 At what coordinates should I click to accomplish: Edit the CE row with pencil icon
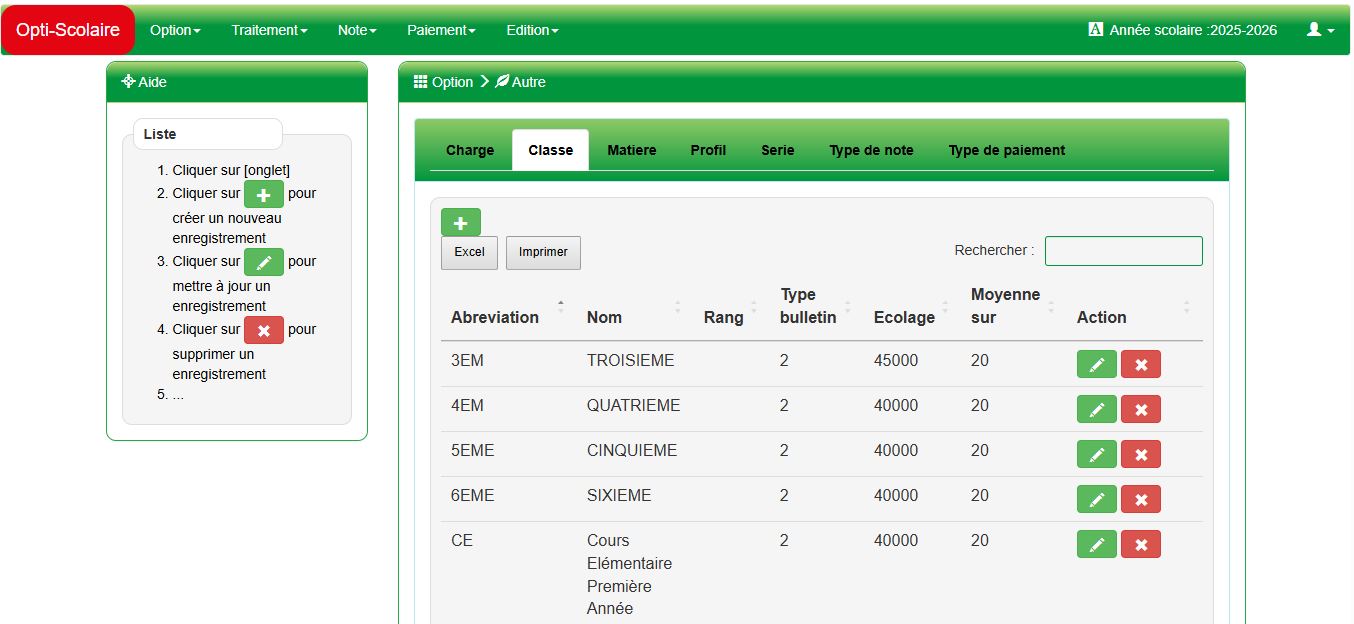click(1097, 544)
